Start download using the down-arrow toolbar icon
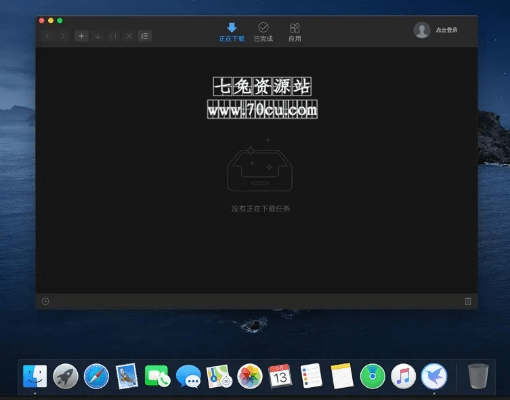 [97, 36]
